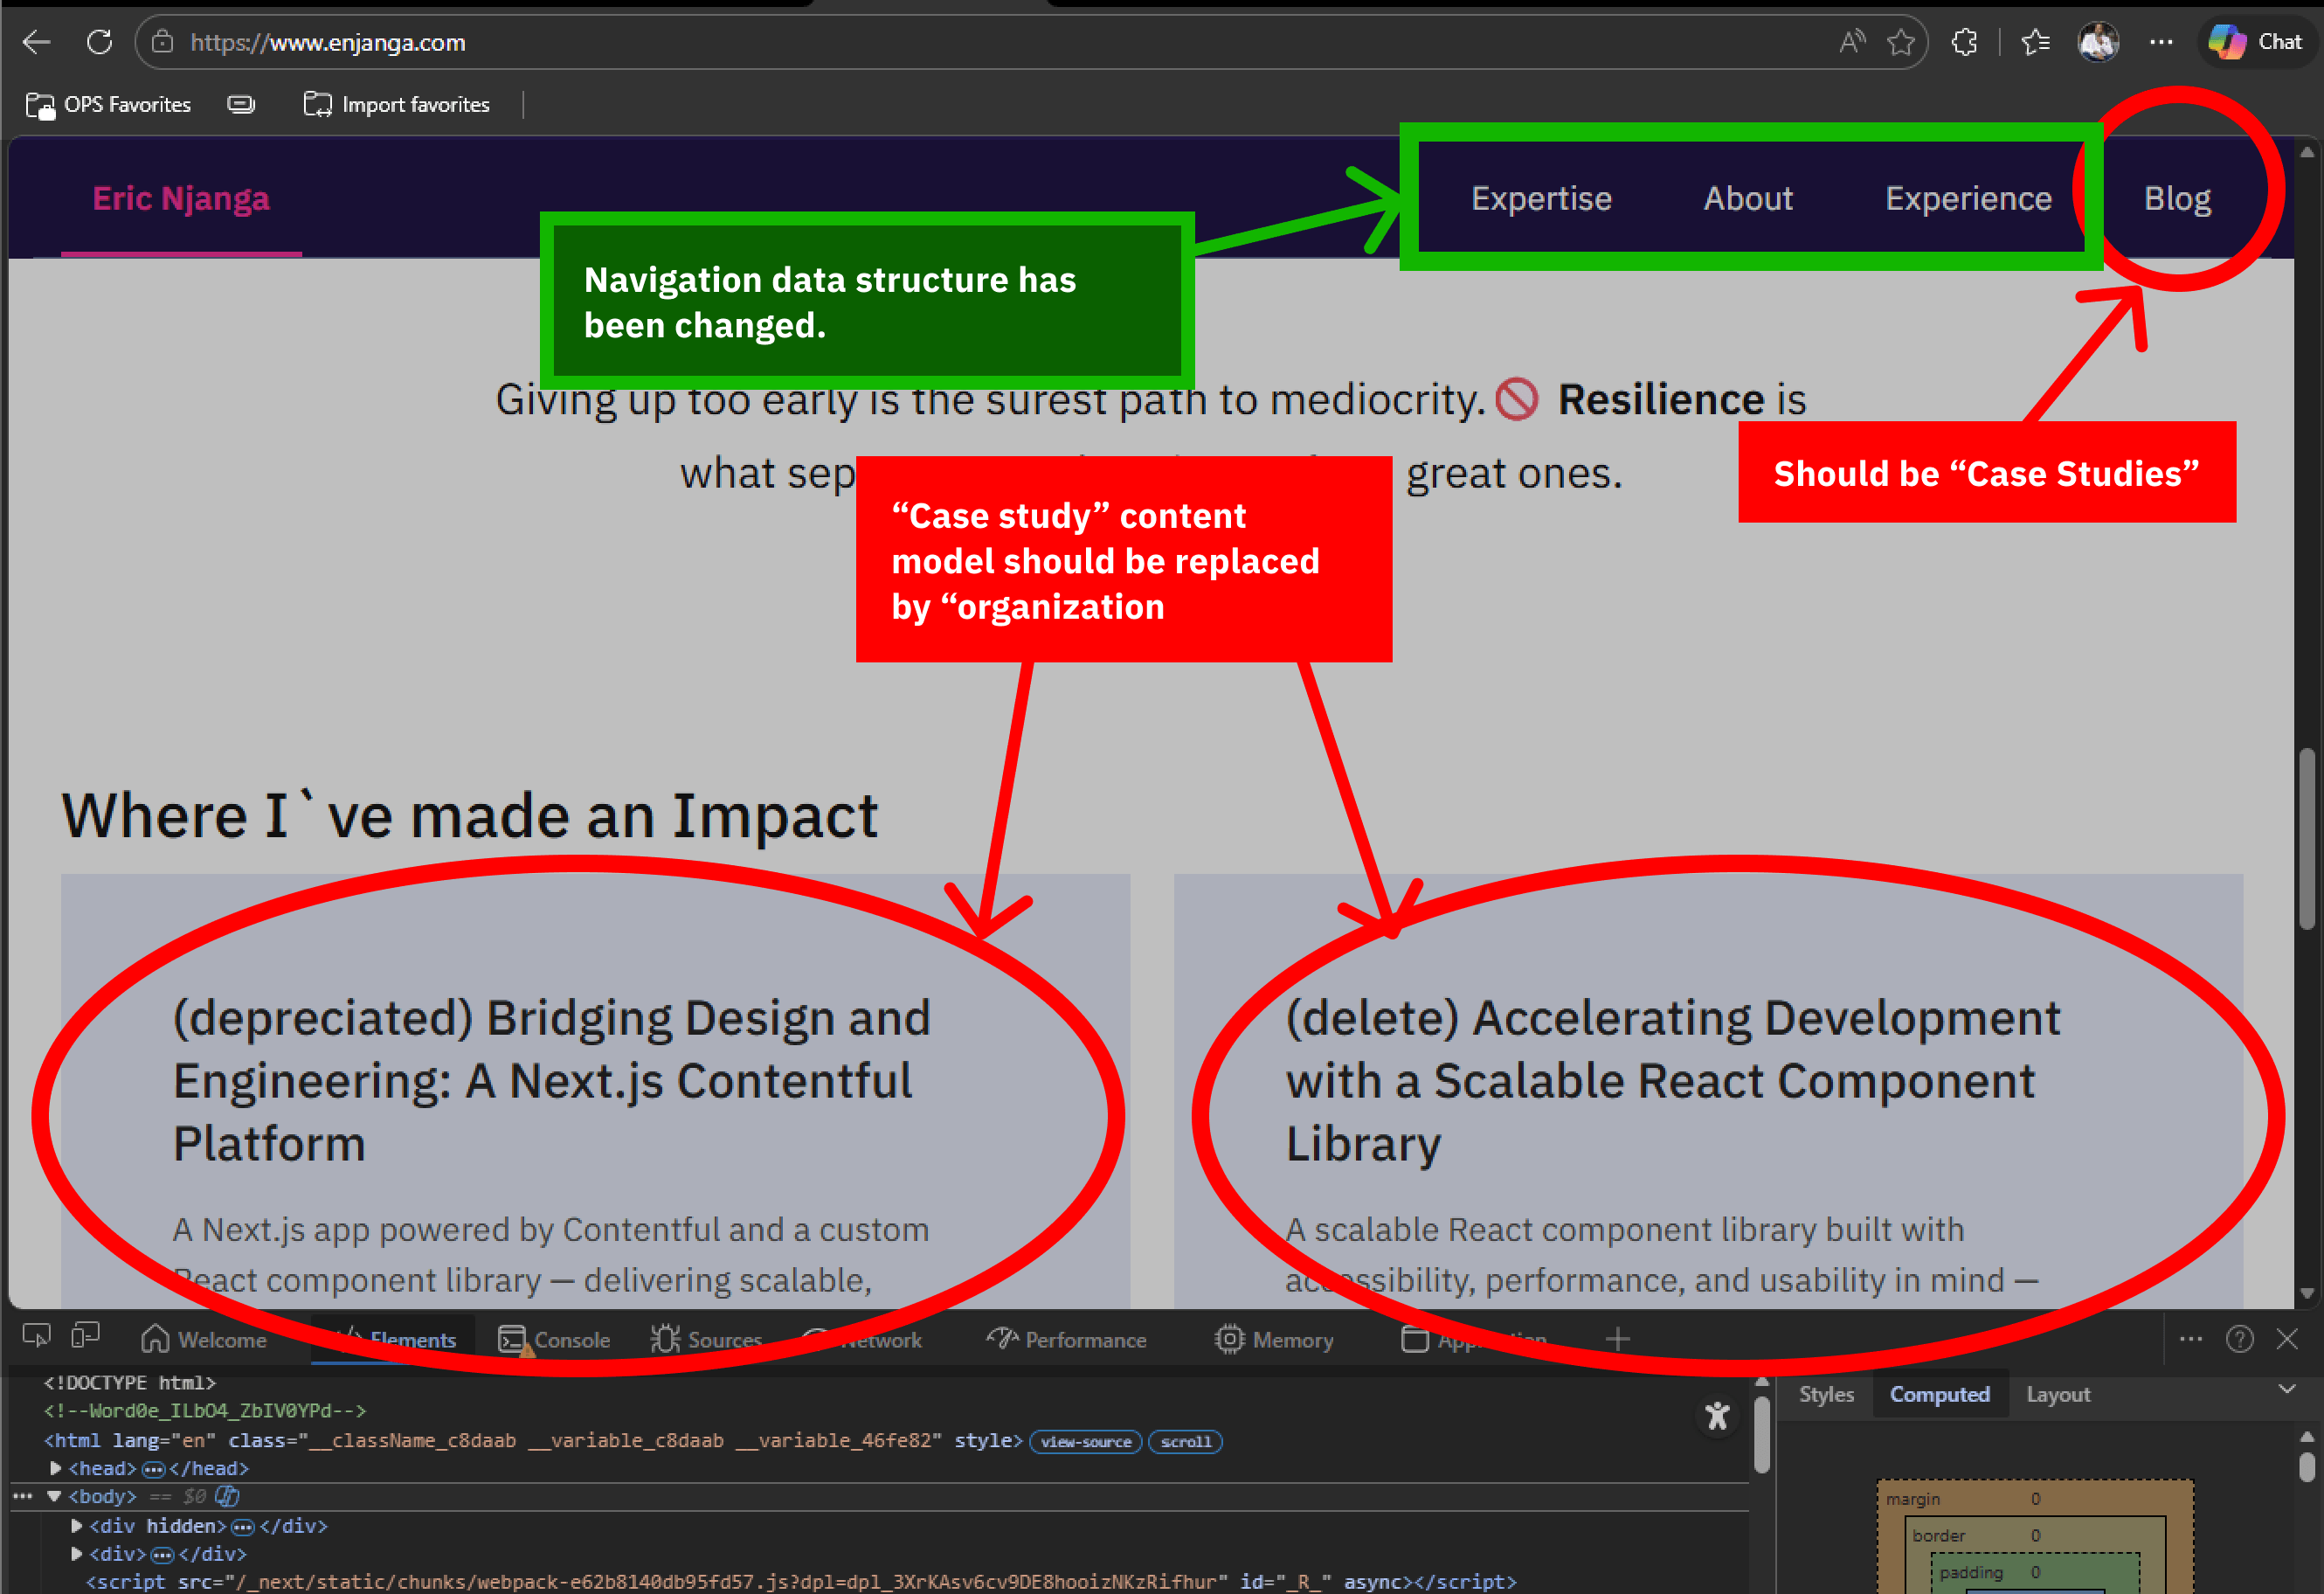This screenshot has height=1594, width=2324.
Task: Open the About navigation link
Action: click(1748, 198)
